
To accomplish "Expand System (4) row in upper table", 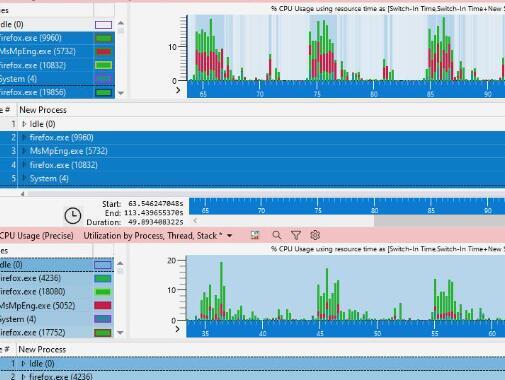I will click(24, 178).
